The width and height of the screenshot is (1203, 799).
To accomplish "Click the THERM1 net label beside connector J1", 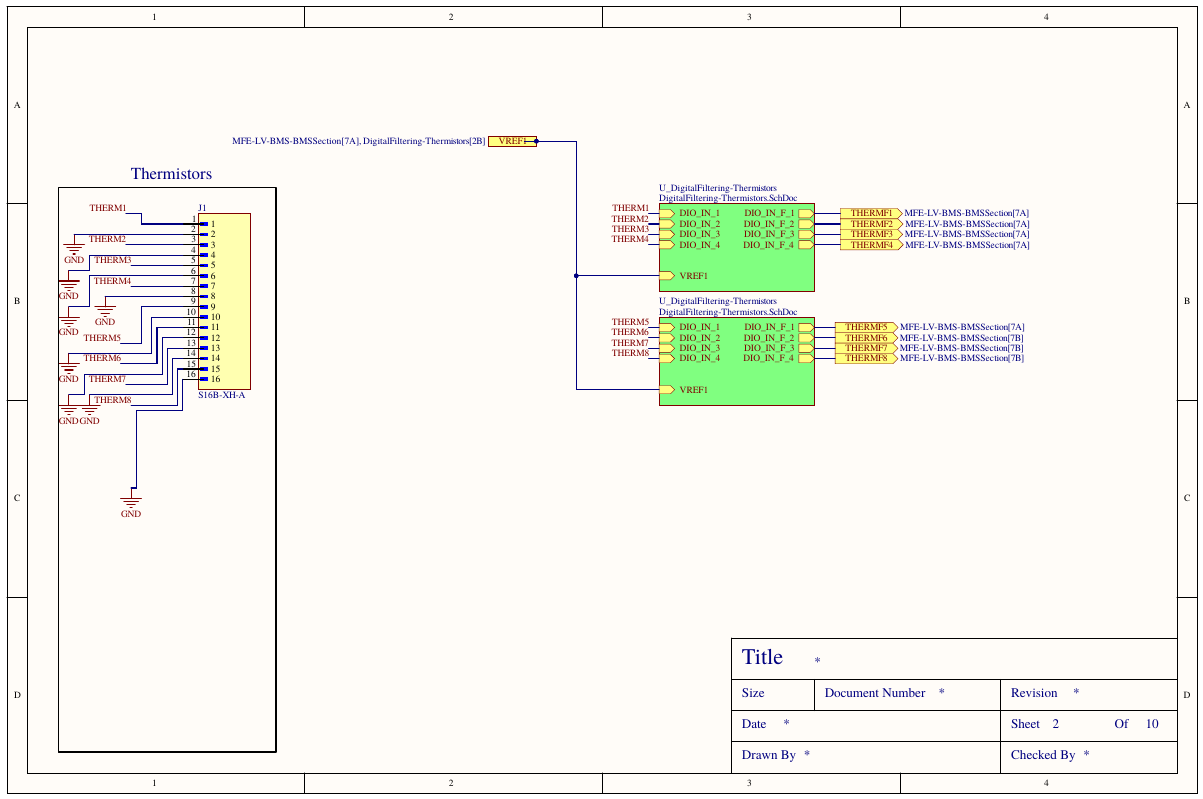I will pyautogui.click(x=108, y=208).
